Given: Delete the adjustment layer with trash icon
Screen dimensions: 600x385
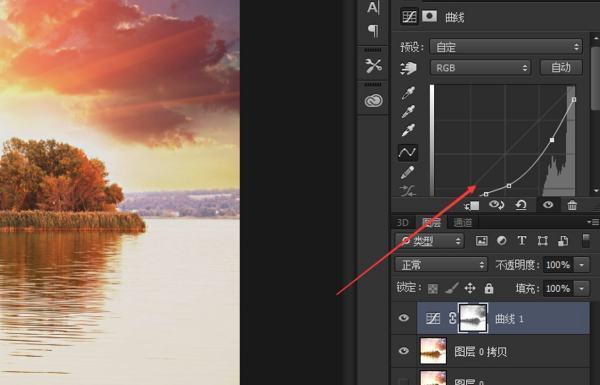Looking at the screenshot, I should [572, 205].
